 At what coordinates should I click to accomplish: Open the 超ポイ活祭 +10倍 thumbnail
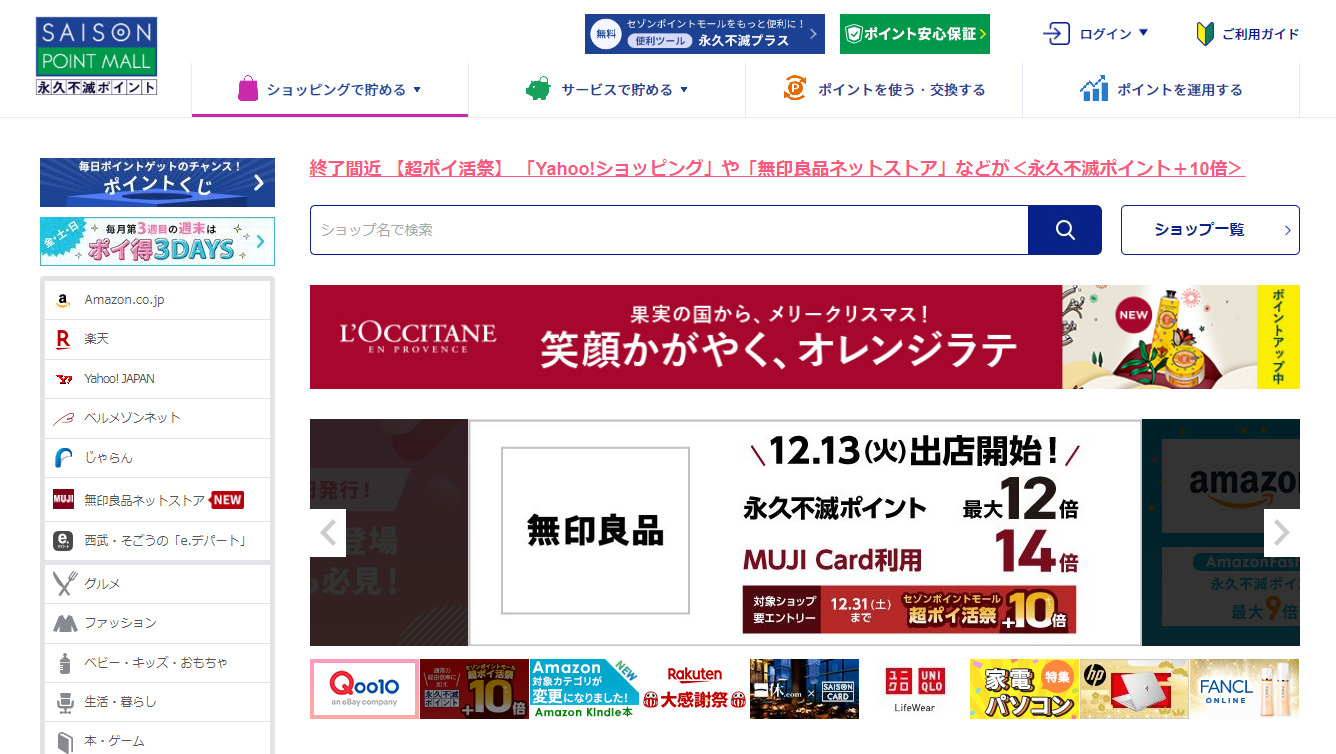pyautogui.click(x=474, y=689)
